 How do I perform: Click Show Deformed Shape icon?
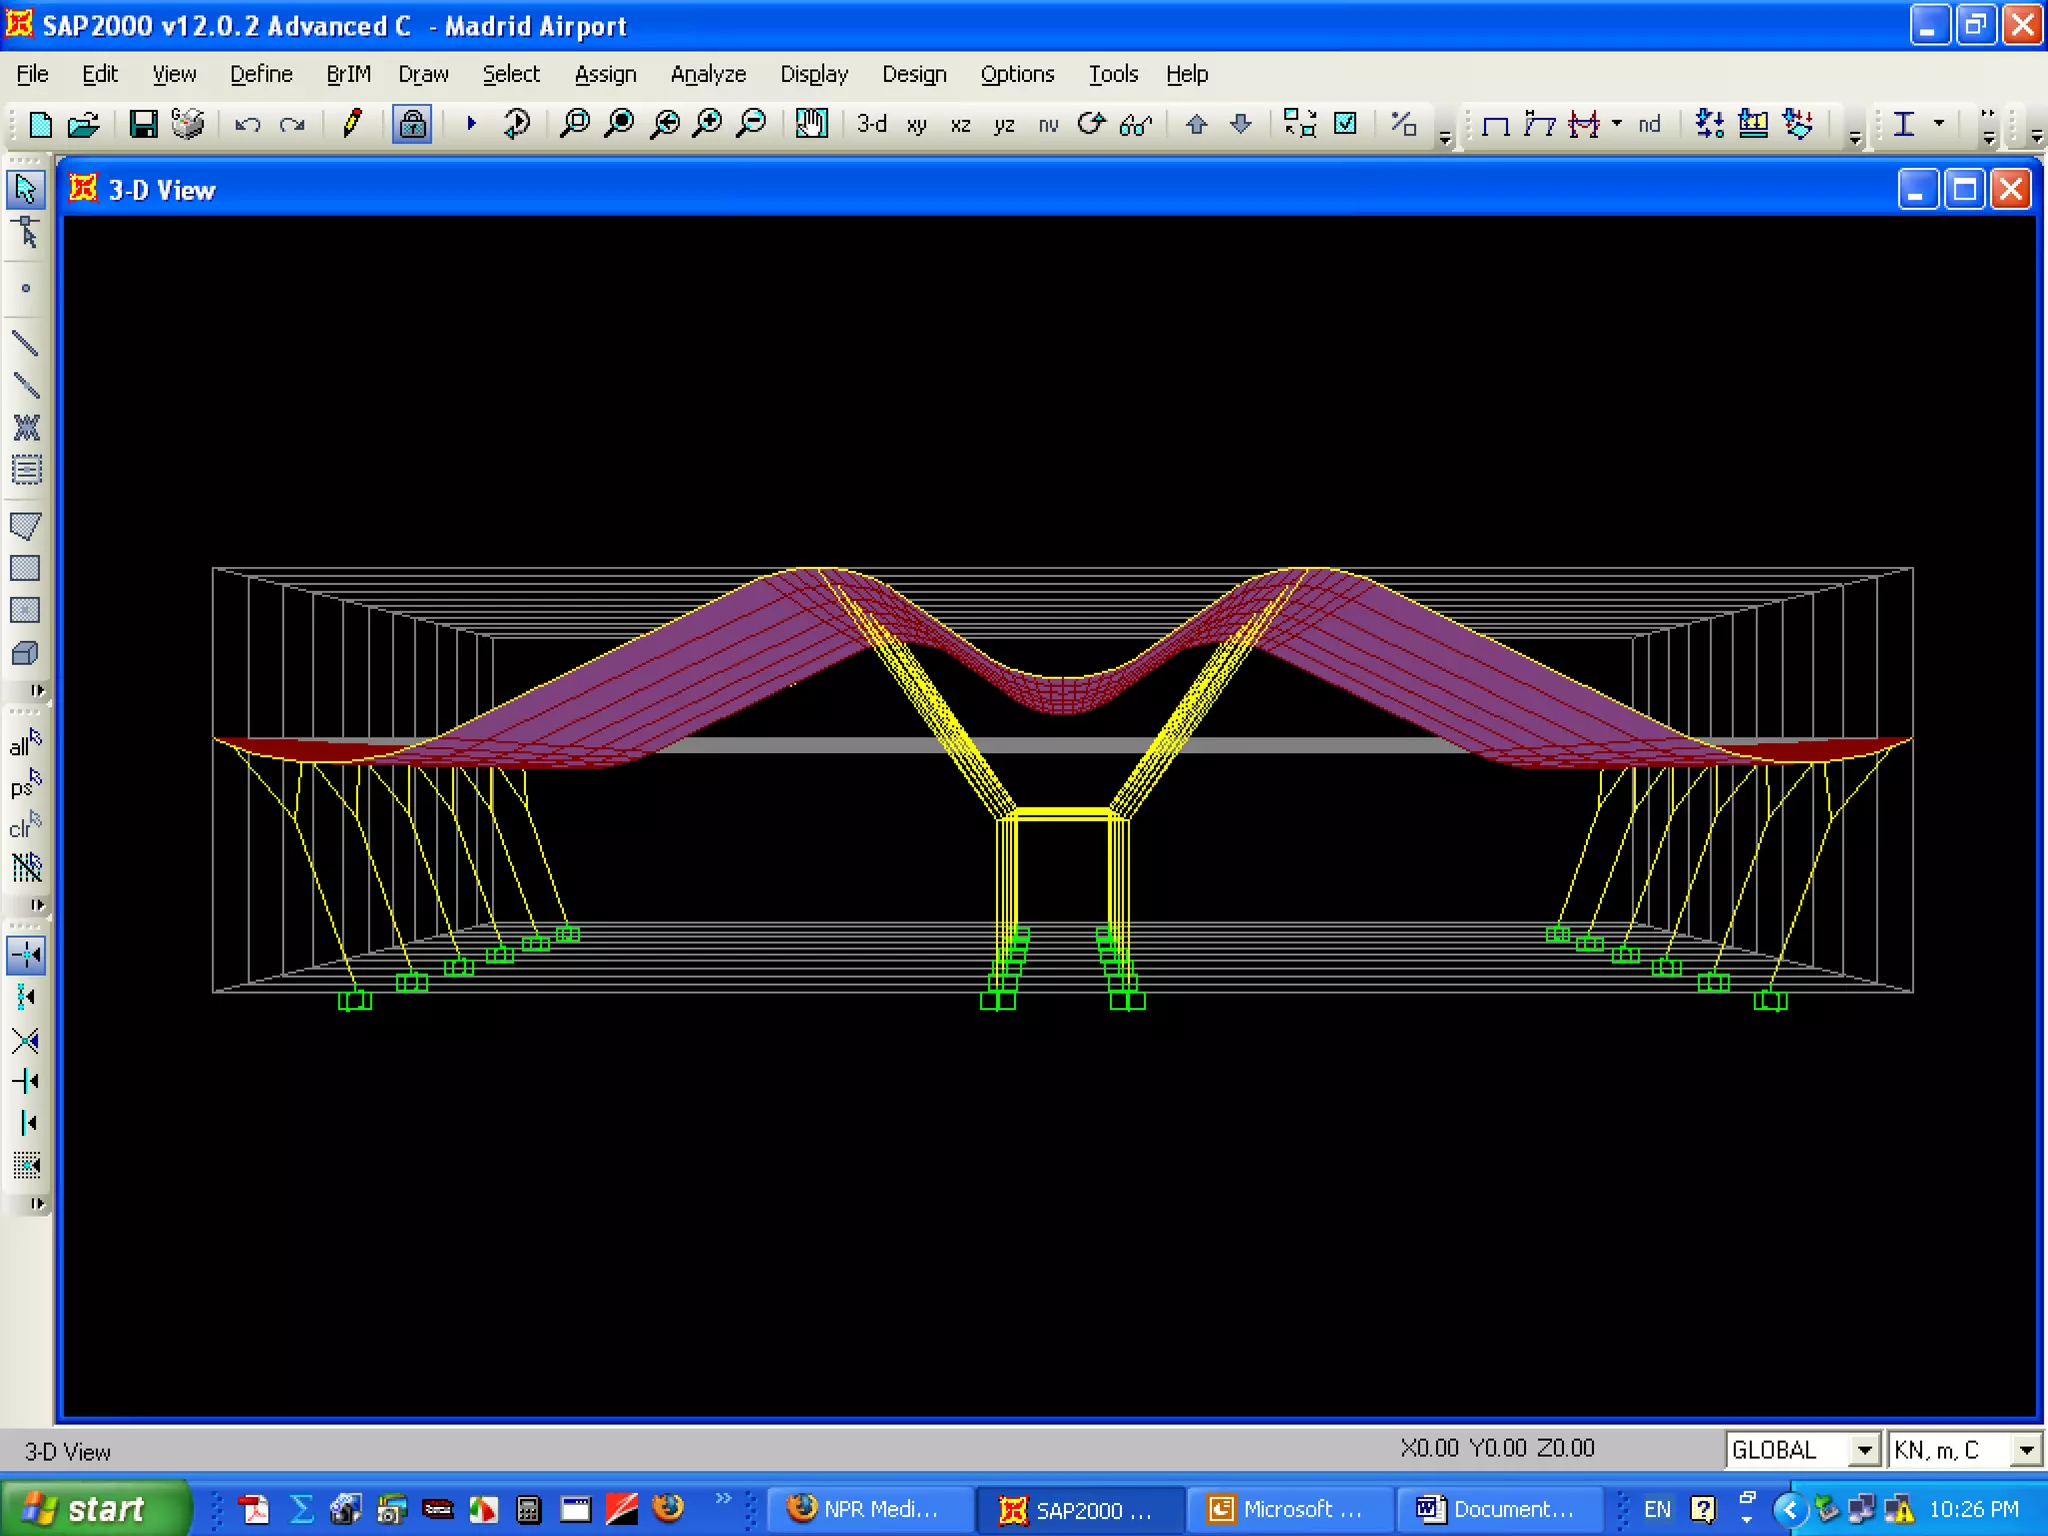pyautogui.click(x=1539, y=124)
